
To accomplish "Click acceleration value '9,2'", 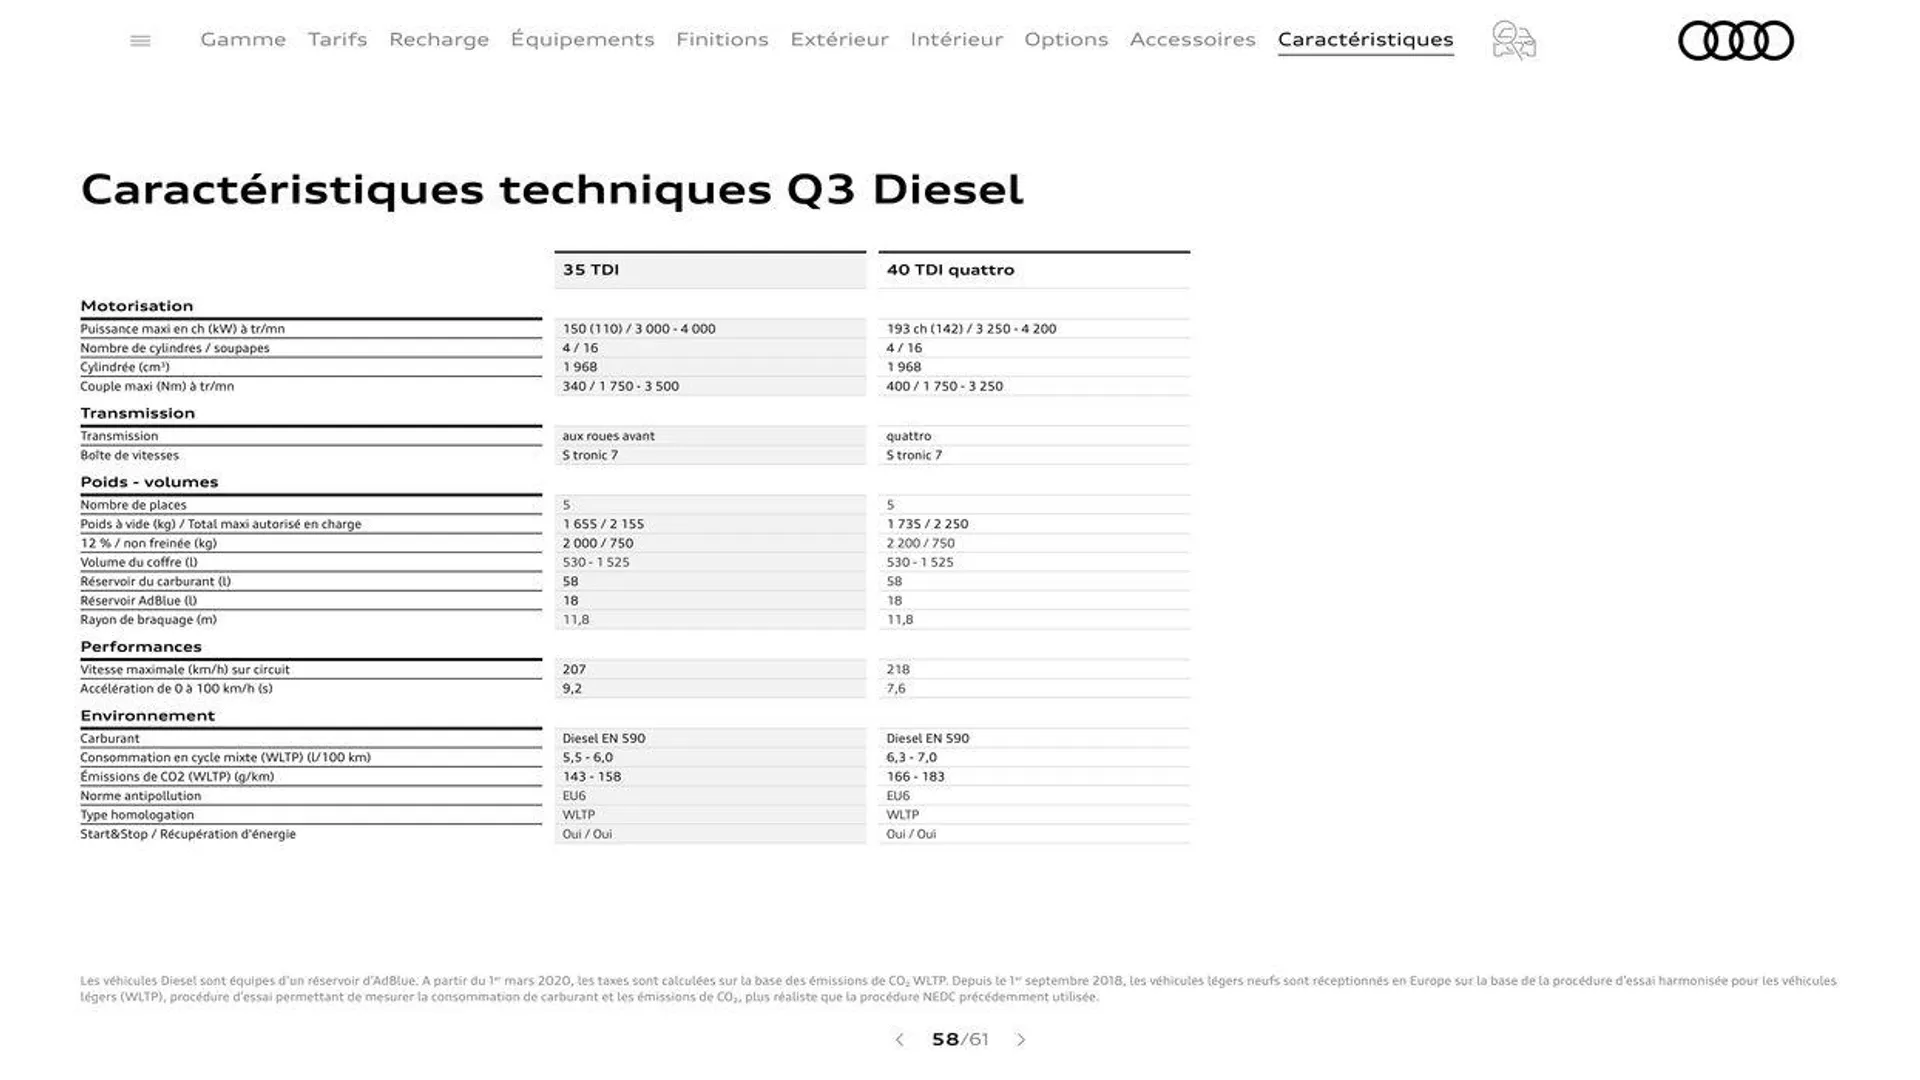I will pos(572,689).
